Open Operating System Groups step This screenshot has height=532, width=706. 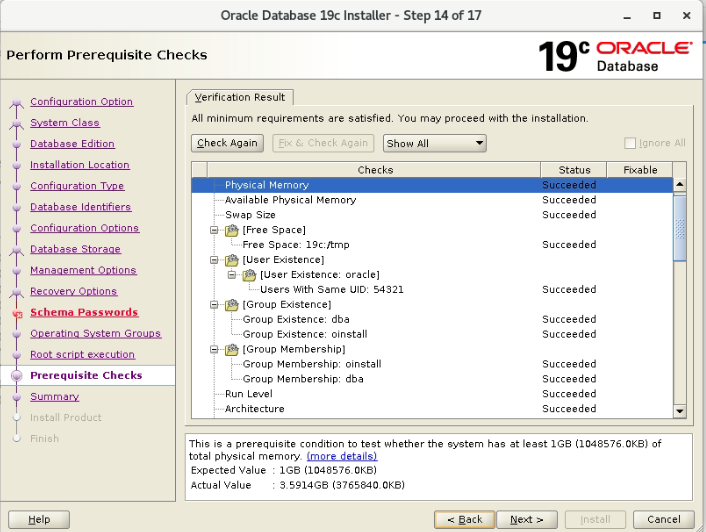[x=95, y=333]
